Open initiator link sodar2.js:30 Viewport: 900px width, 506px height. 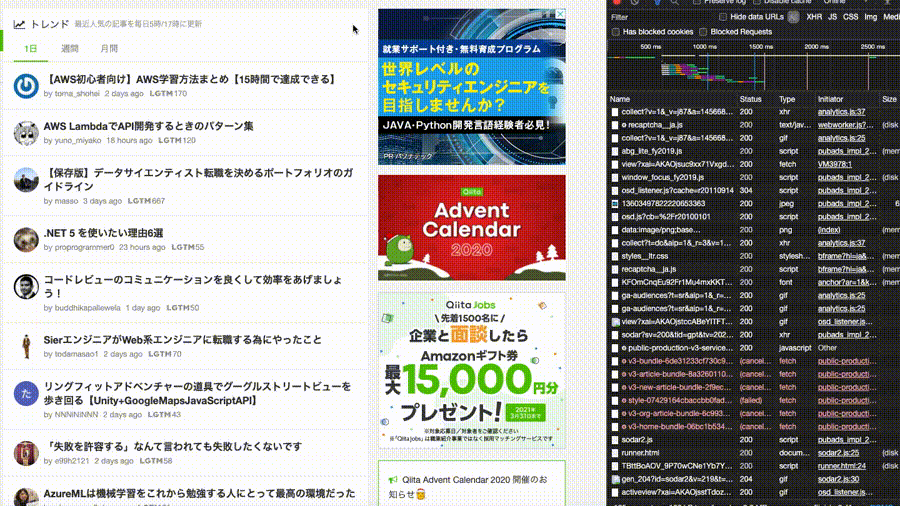(x=839, y=479)
